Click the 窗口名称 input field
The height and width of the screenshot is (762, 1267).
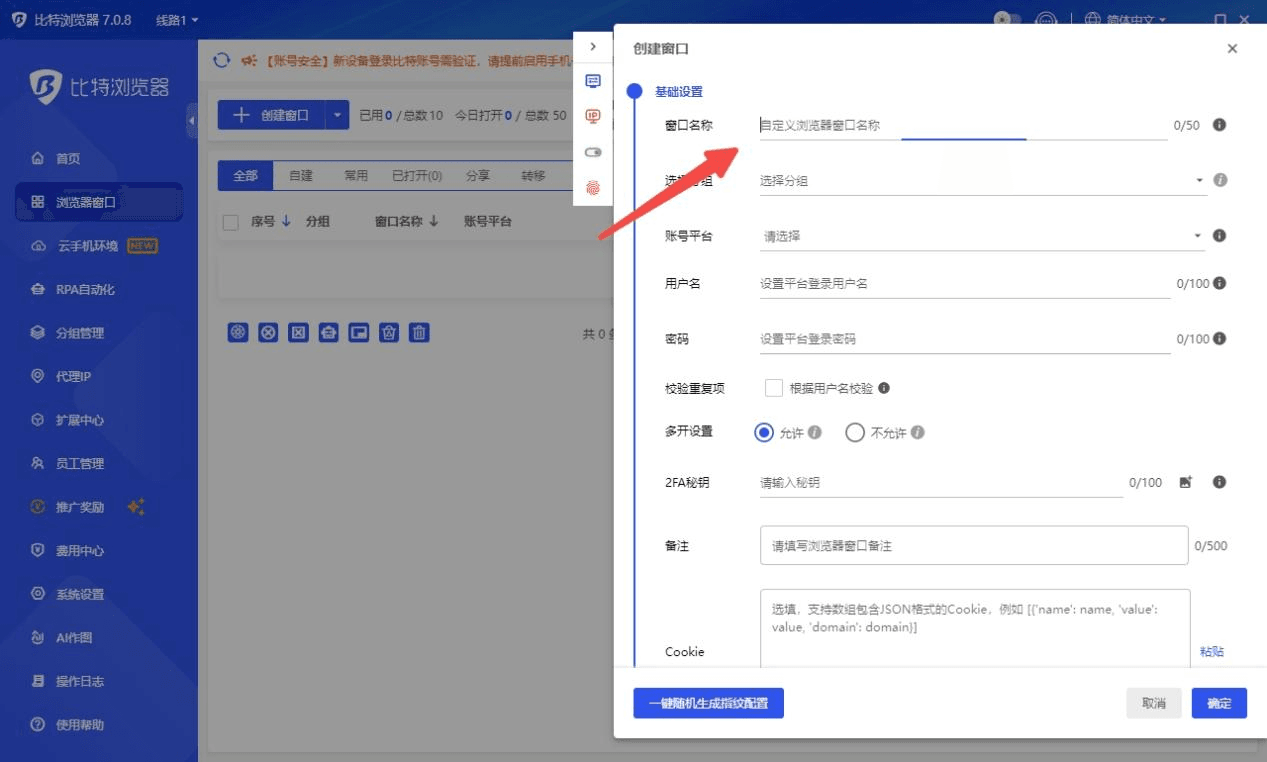click(960, 126)
